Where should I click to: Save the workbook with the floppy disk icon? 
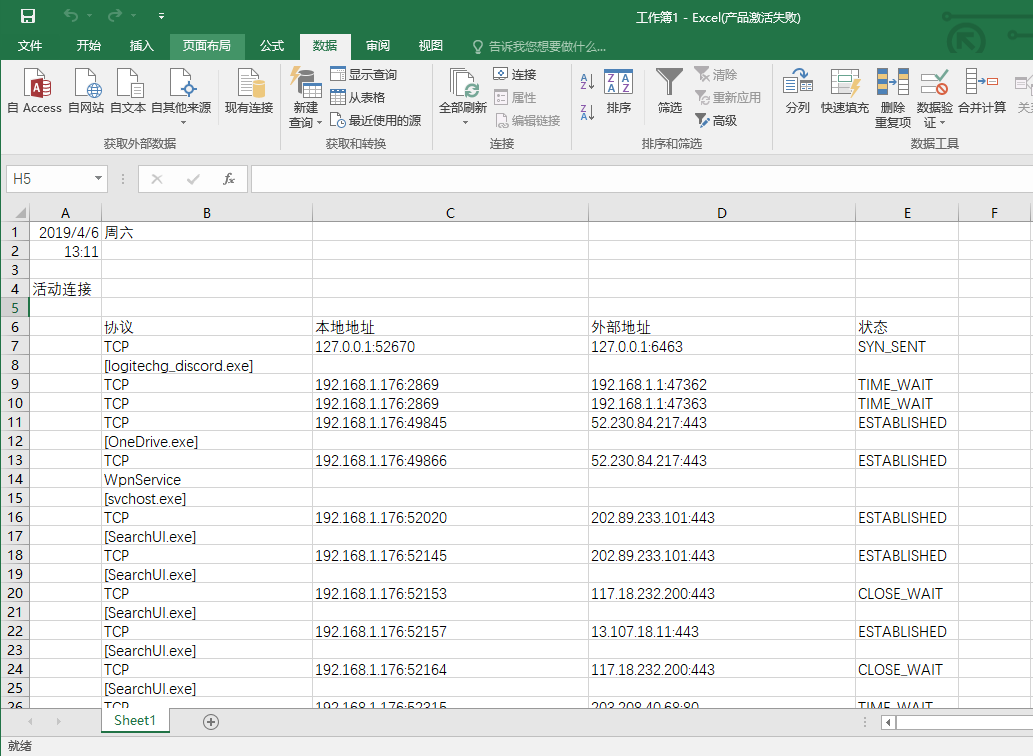(28, 16)
